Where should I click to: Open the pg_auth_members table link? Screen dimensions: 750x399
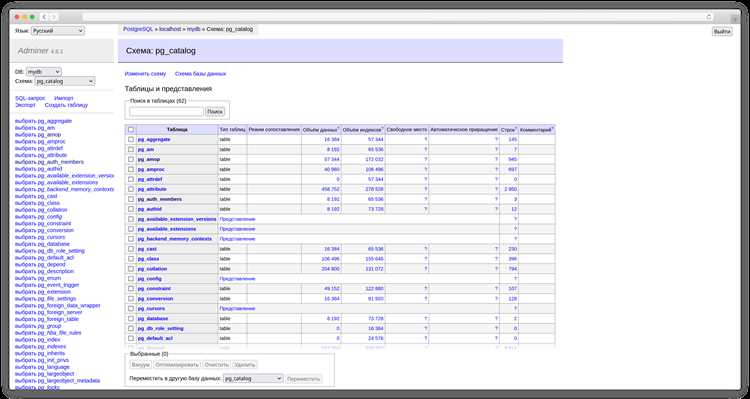pyautogui.click(x=160, y=199)
